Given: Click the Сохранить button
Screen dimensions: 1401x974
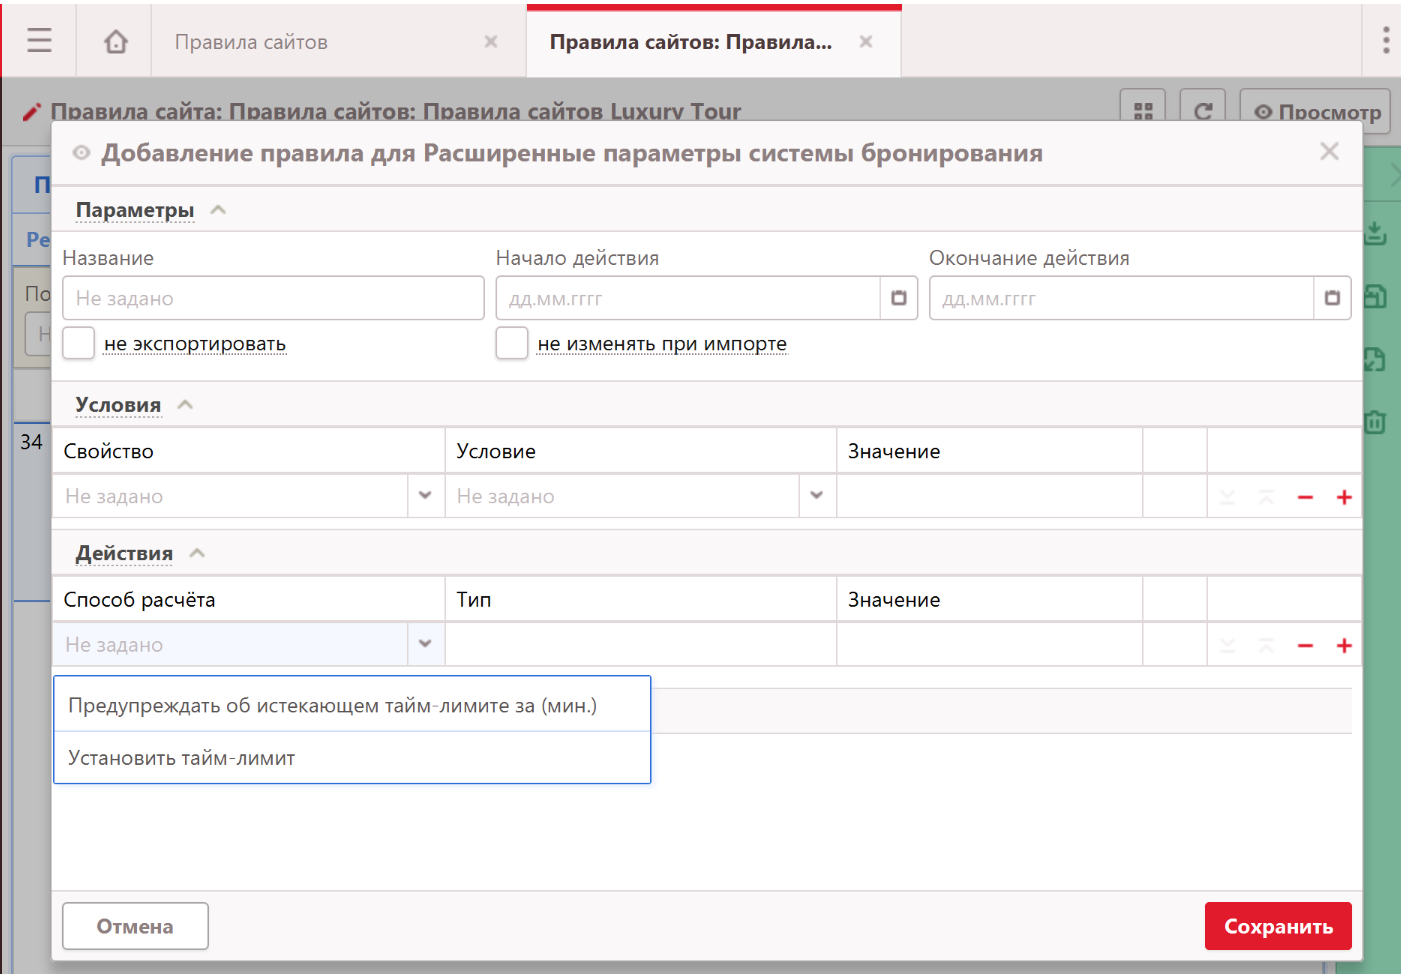Looking at the screenshot, I should pos(1277,927).
